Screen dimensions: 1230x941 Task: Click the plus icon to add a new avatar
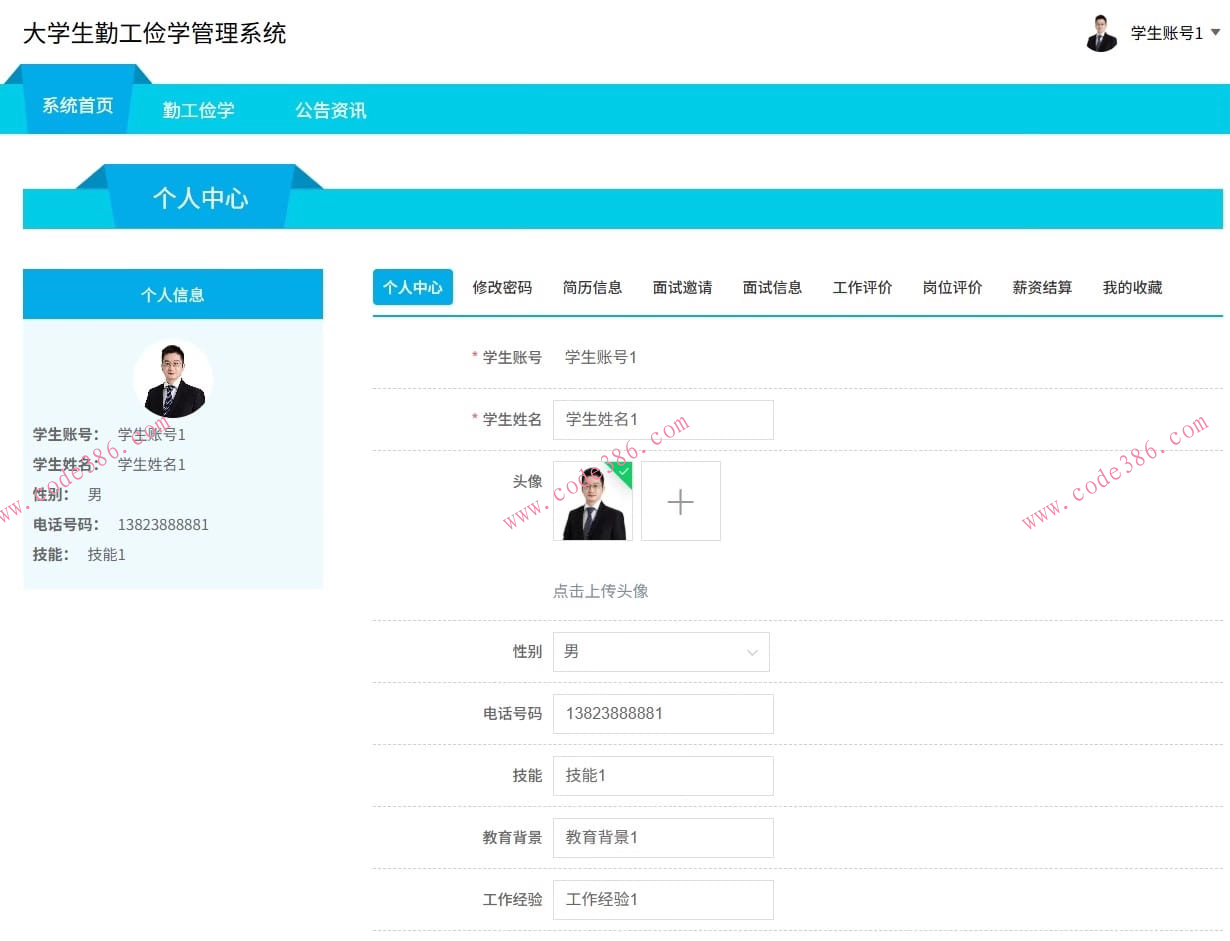[x=680, y=501]
